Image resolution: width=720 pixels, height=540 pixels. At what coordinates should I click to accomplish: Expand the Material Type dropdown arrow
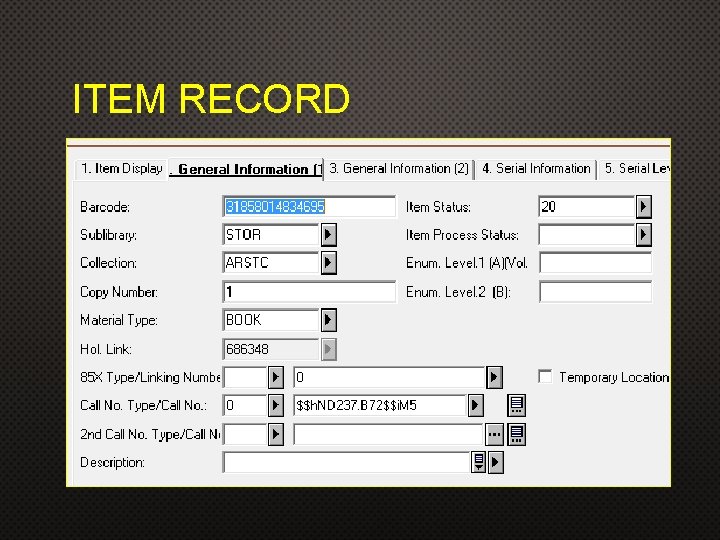pyautogui.click(x=328, y=320)
